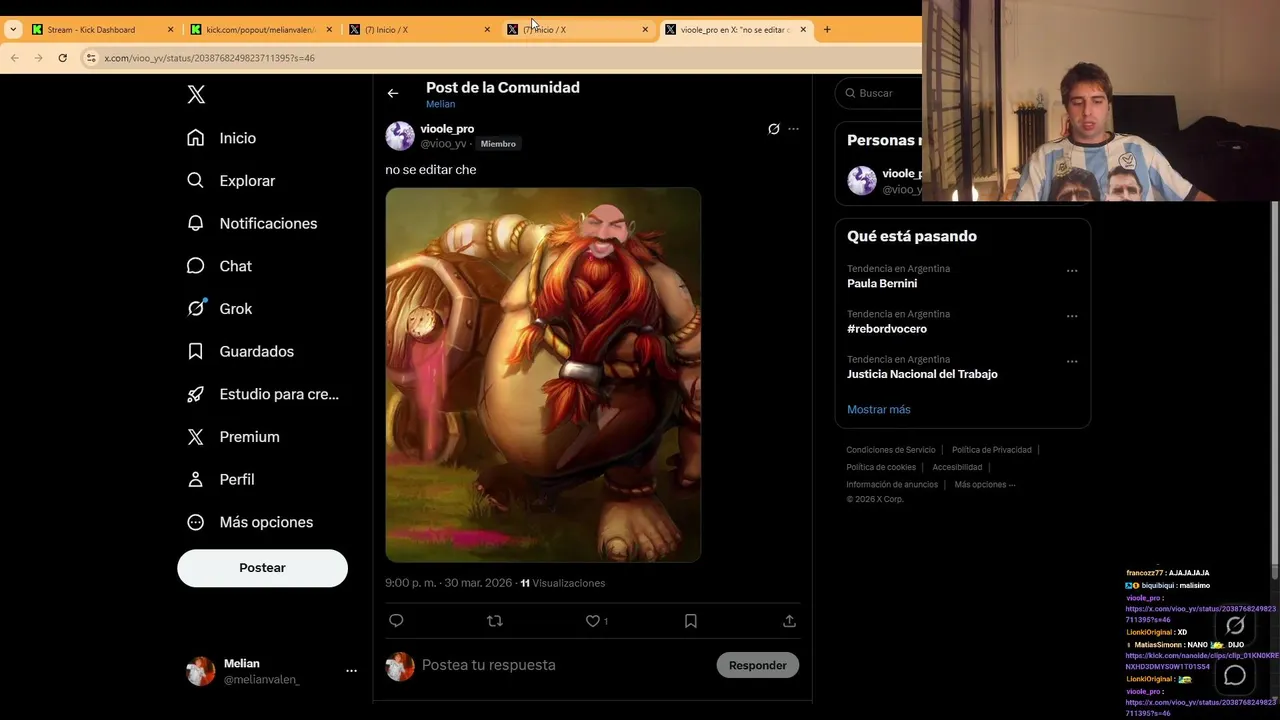Click the Responder button
Image resolution: width=1280 pixels, height=720 pixels.
point(757,665)
